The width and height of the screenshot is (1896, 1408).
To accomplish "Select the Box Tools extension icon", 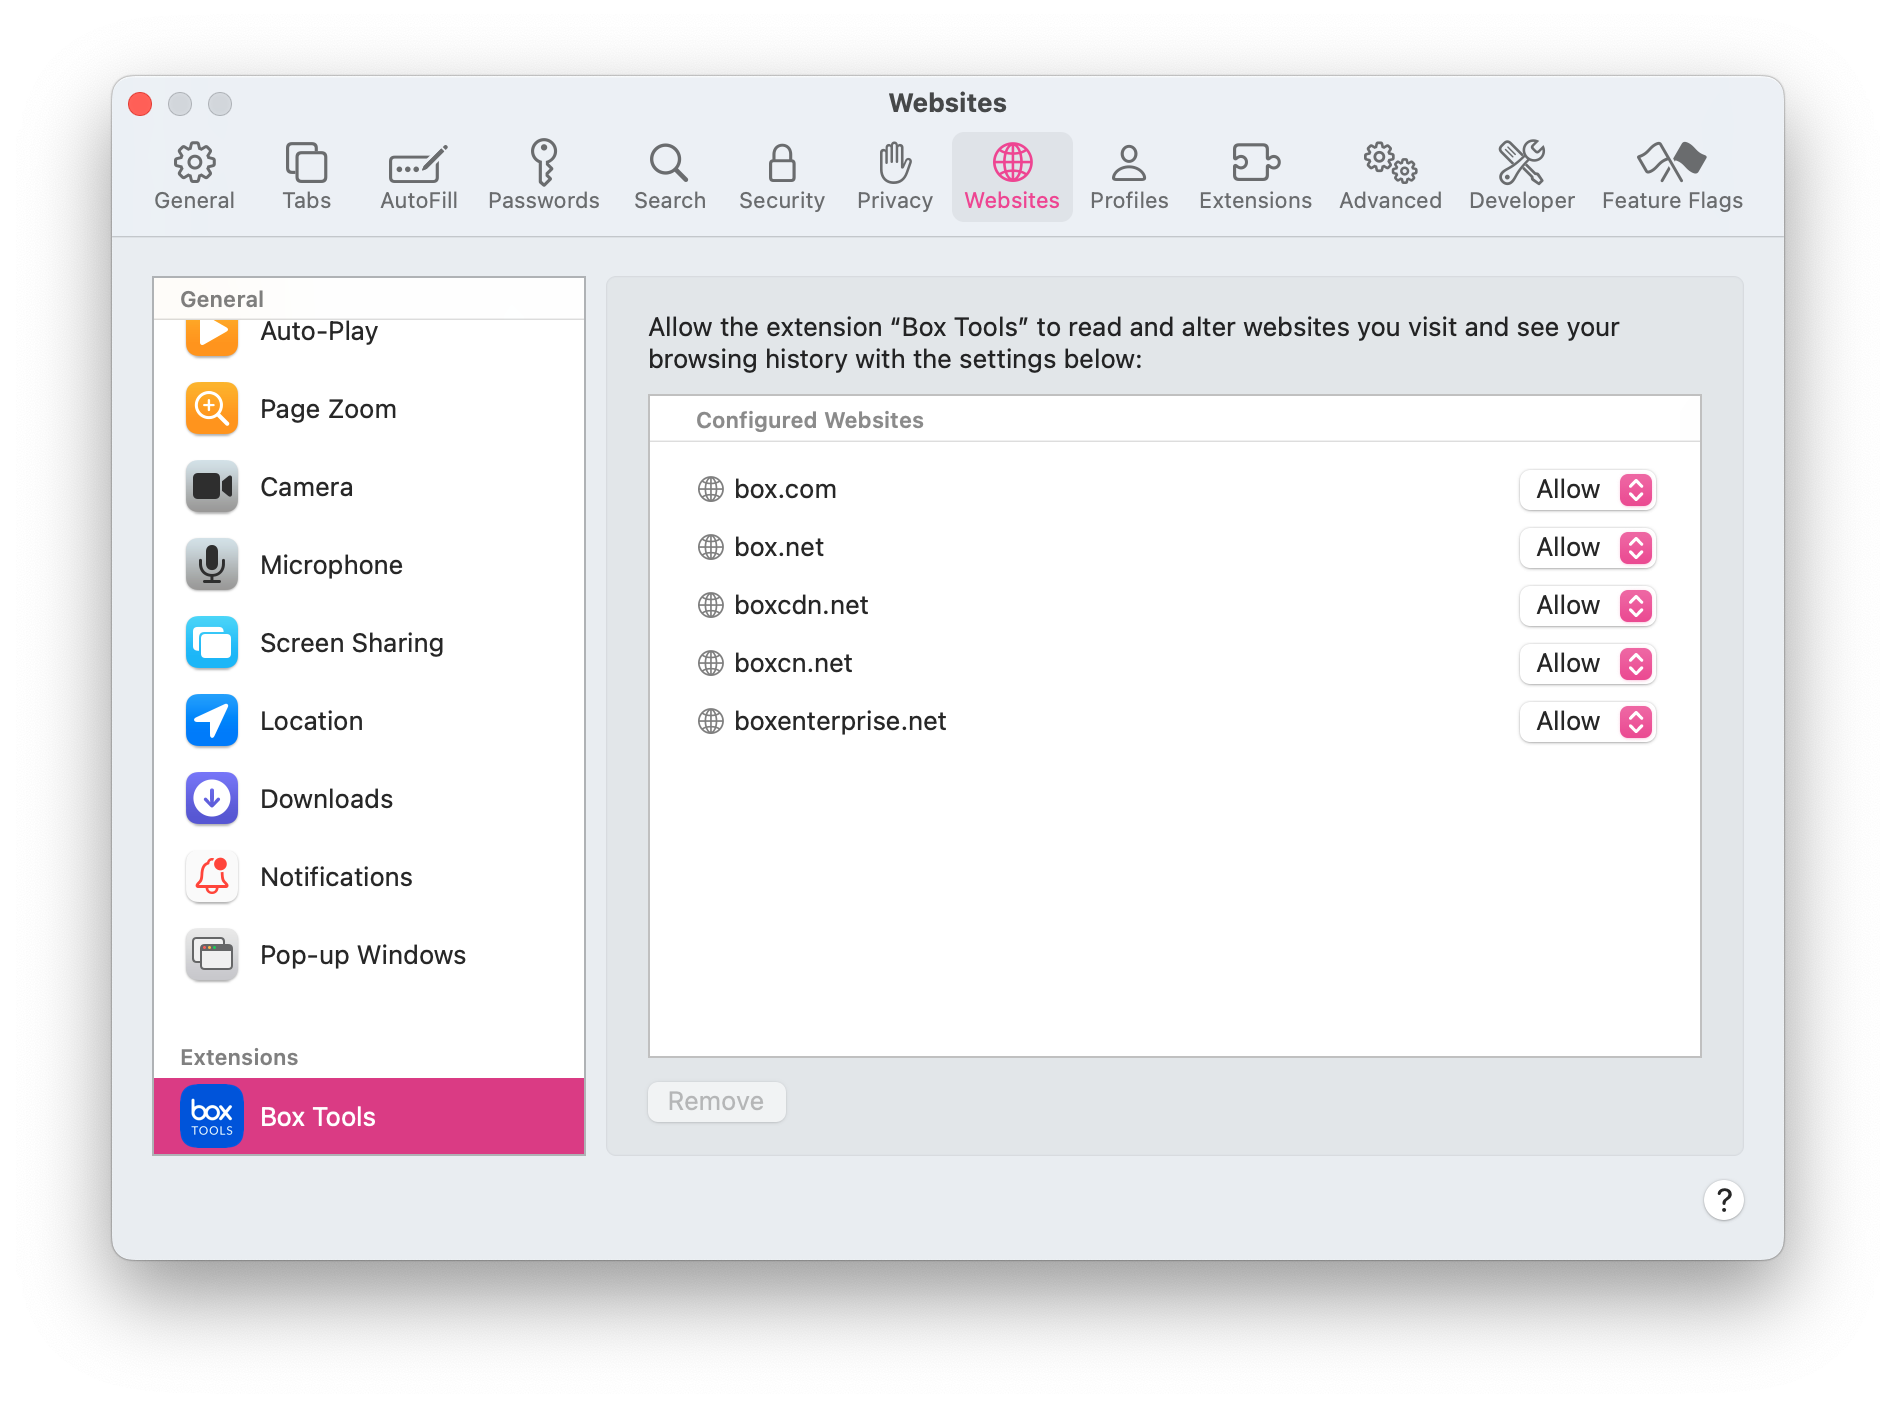I will (x=212, y=1116).
